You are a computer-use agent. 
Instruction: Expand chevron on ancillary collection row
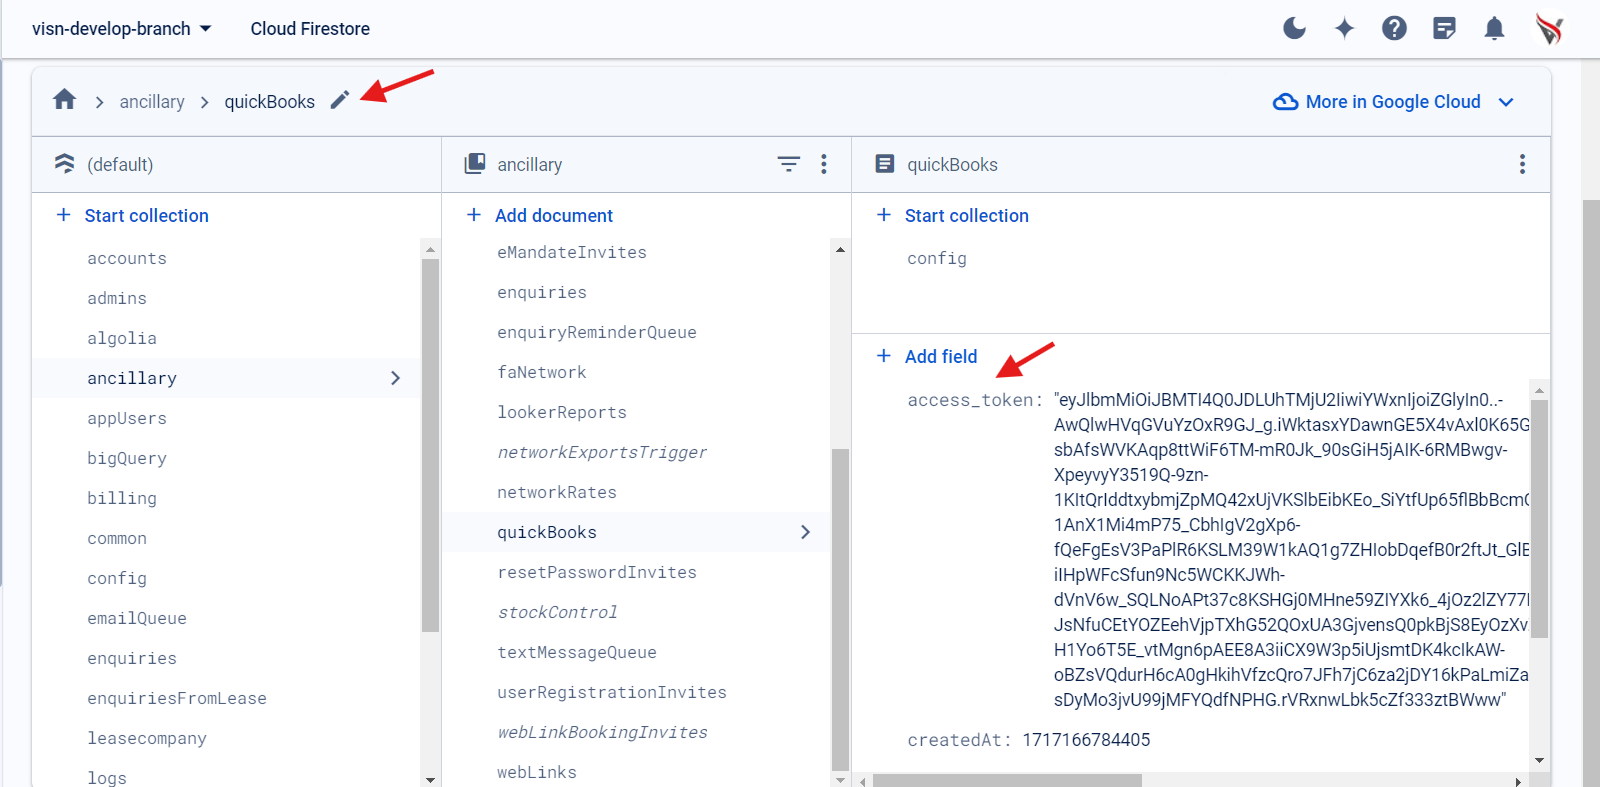pos(395,378)
